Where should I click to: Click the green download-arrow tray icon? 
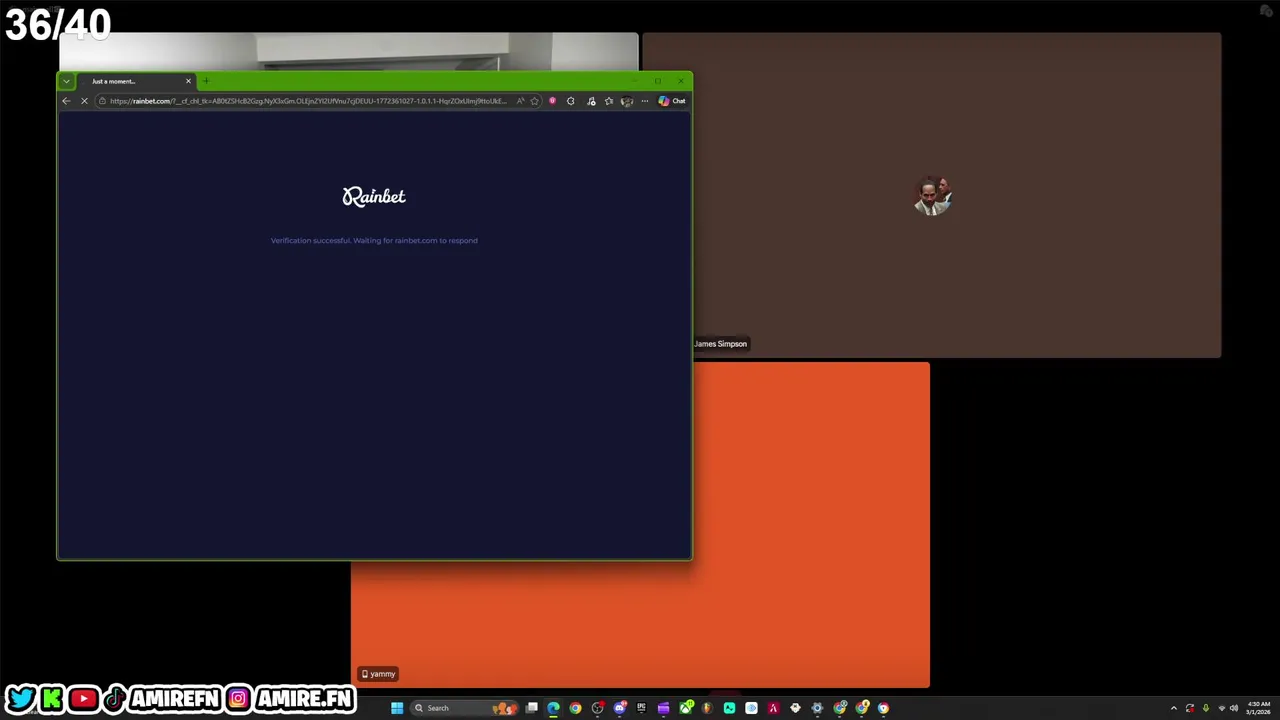coord(1205,708)
